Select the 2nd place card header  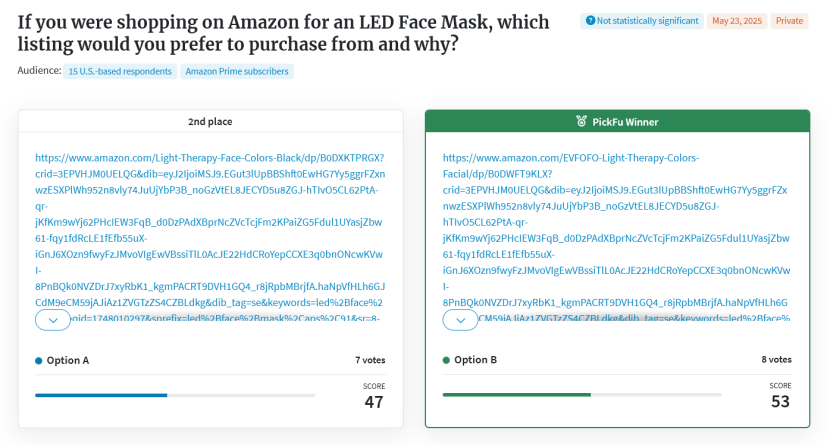[210, 121]
